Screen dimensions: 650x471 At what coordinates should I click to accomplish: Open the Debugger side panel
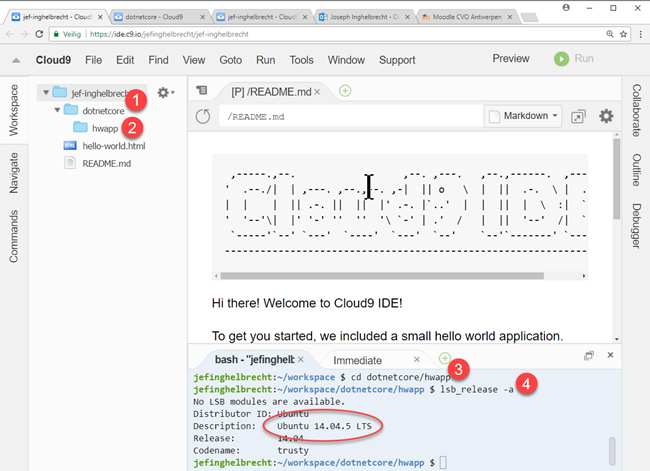pos(636,226)
